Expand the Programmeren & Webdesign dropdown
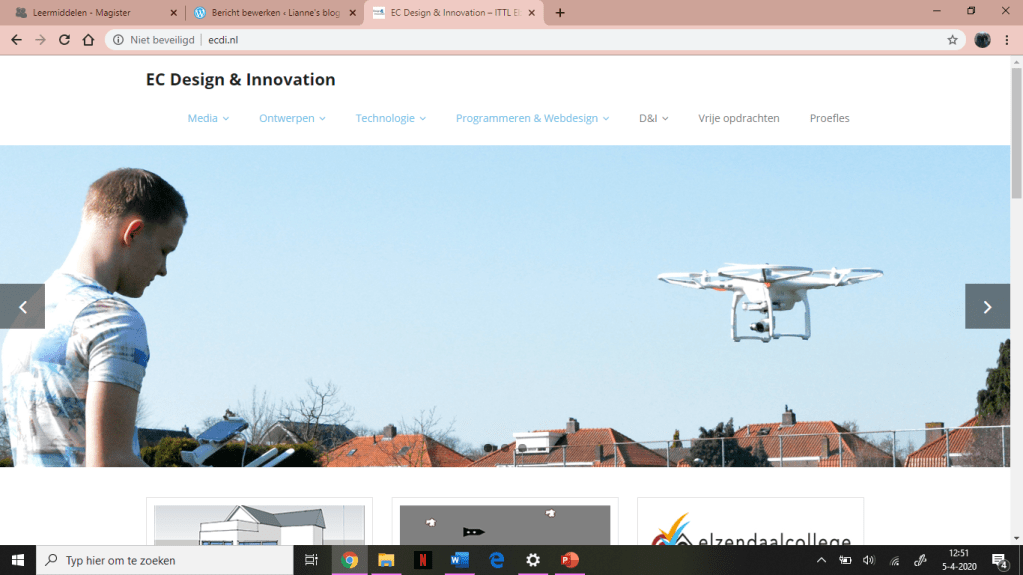The image size is (1023, 575). pyautogui.click(x=532, y=118)
